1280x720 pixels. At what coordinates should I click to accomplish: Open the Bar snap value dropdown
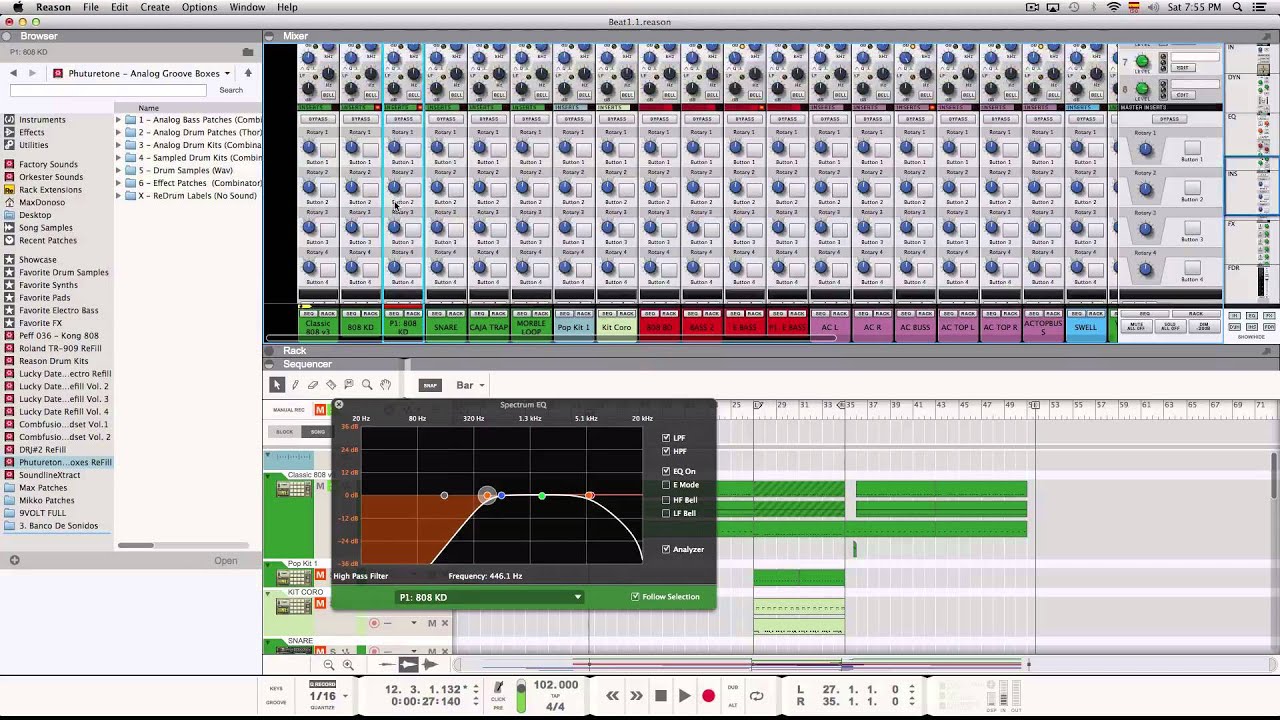pos(470,385)
